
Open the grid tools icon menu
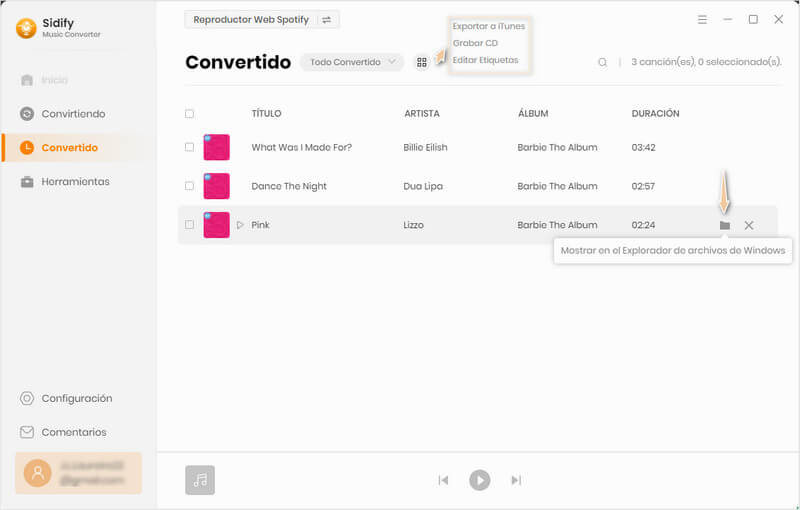point(422,62)
